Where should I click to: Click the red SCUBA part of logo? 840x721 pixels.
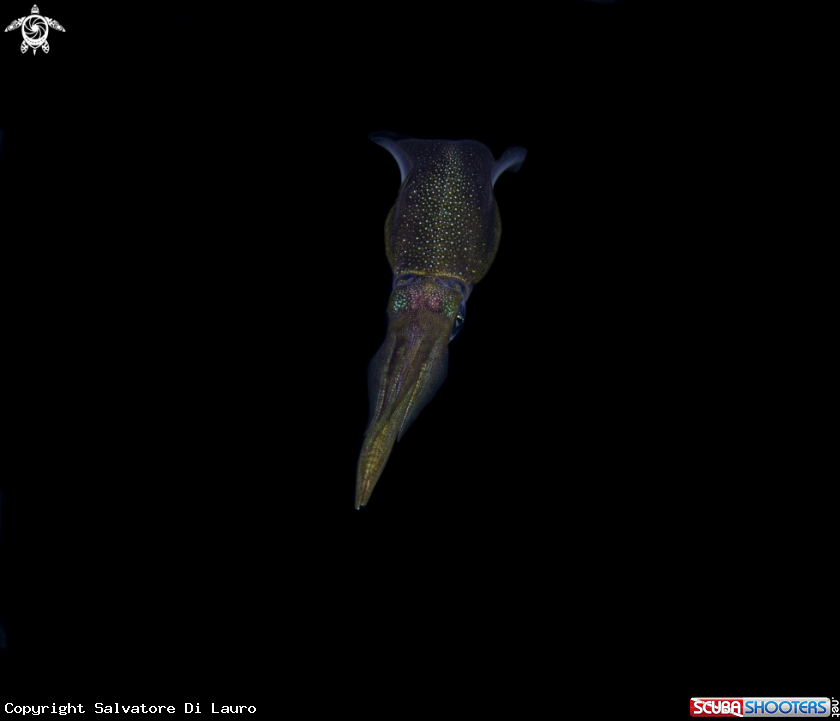pos(716,708)
